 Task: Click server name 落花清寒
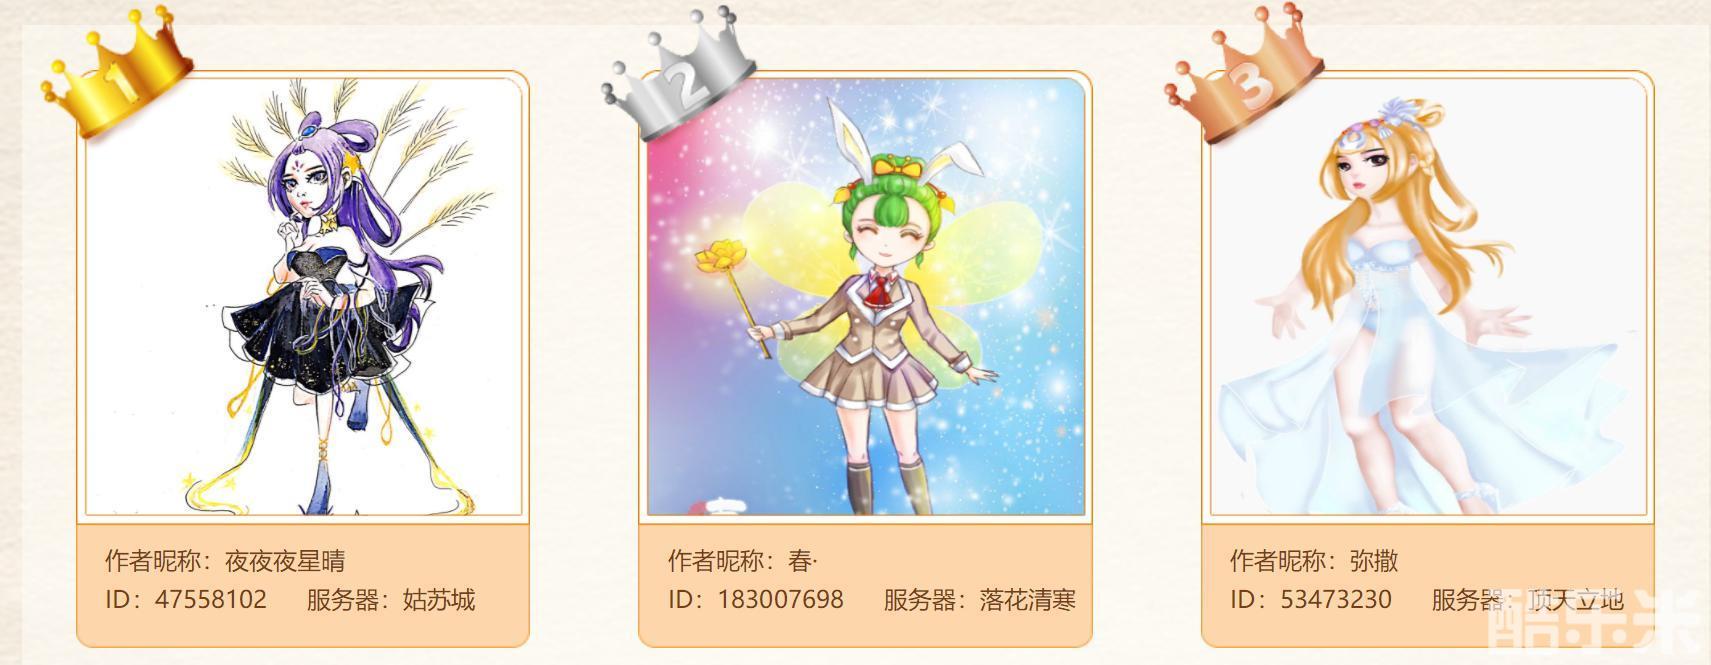1028,600
